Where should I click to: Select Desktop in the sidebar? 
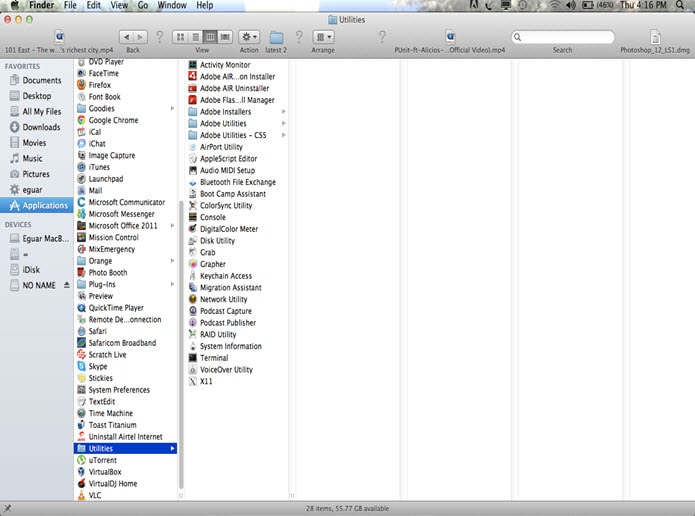click(x=36, y=96)
